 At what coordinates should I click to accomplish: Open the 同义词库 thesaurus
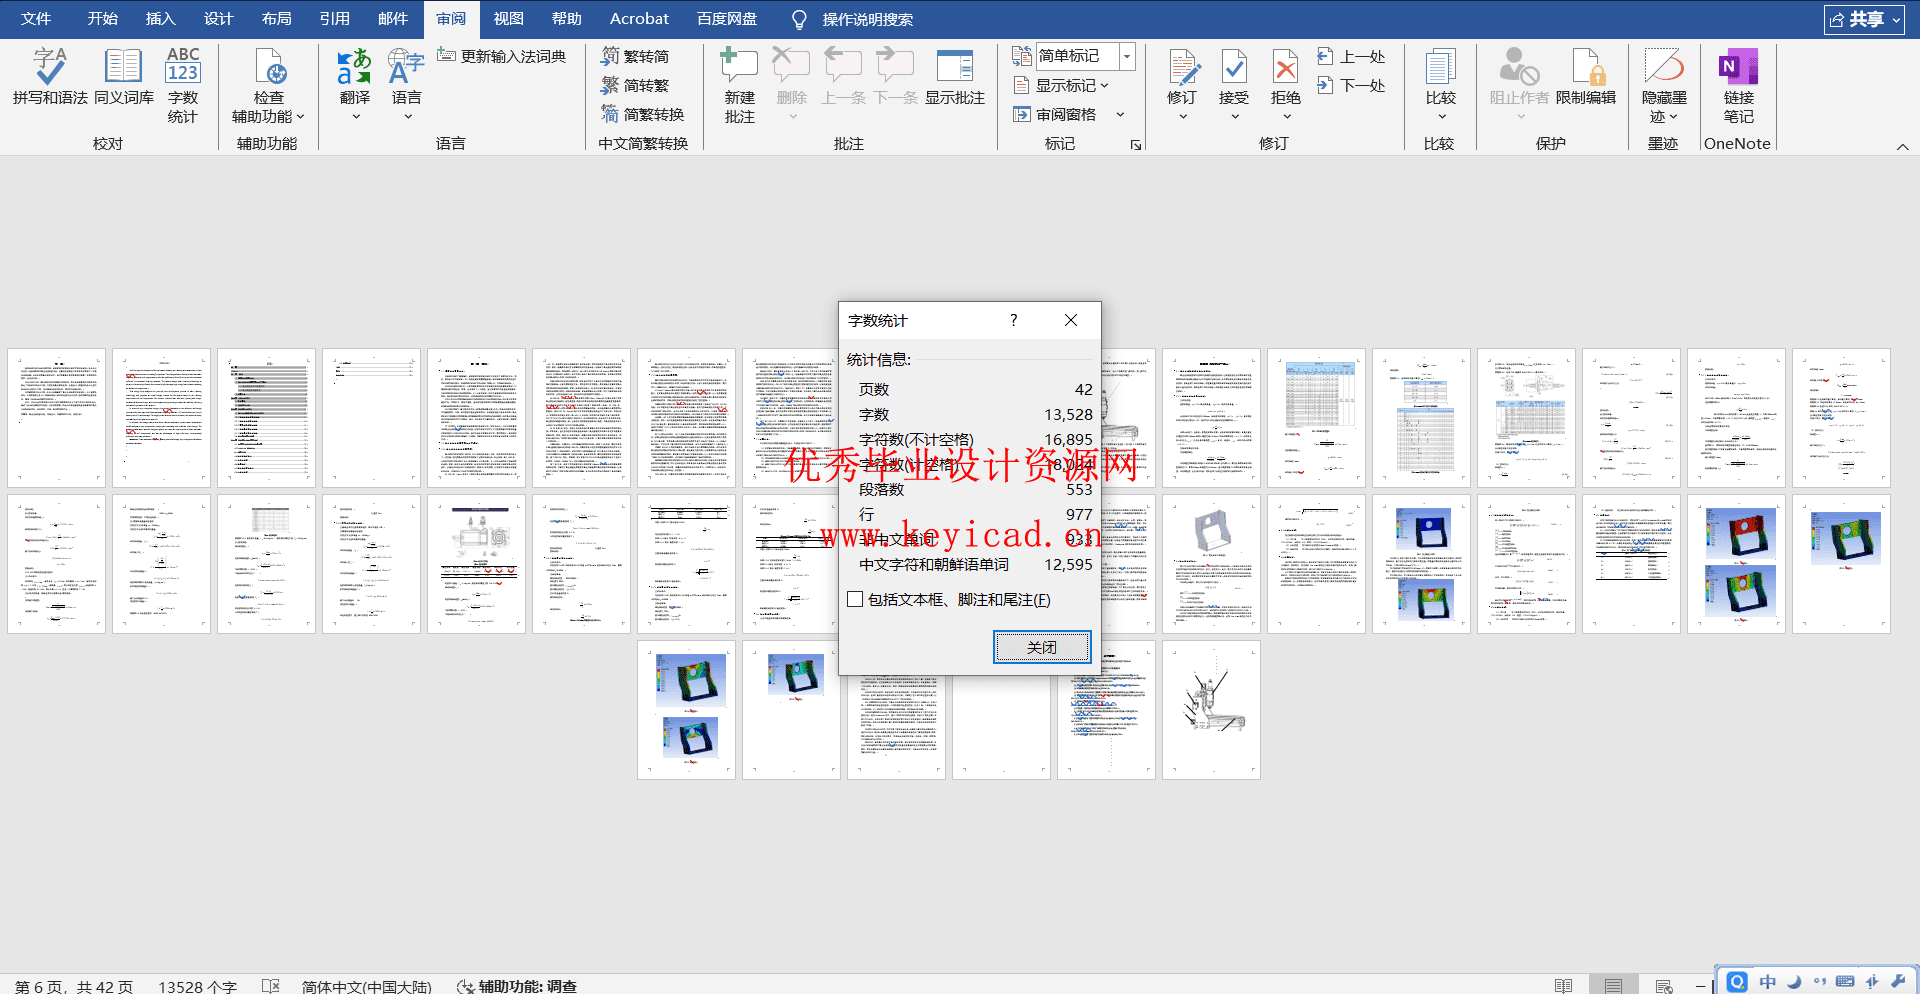click(x=123, y=76)
